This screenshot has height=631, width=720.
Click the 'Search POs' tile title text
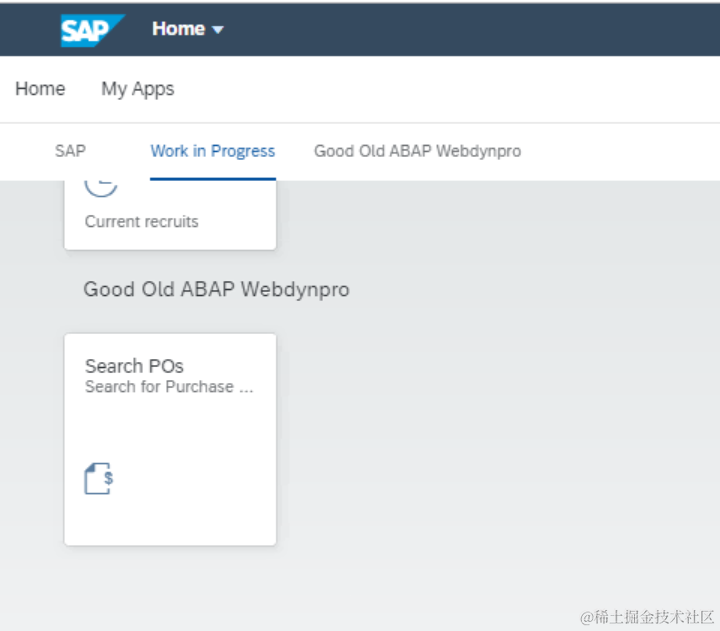[134, 366]
